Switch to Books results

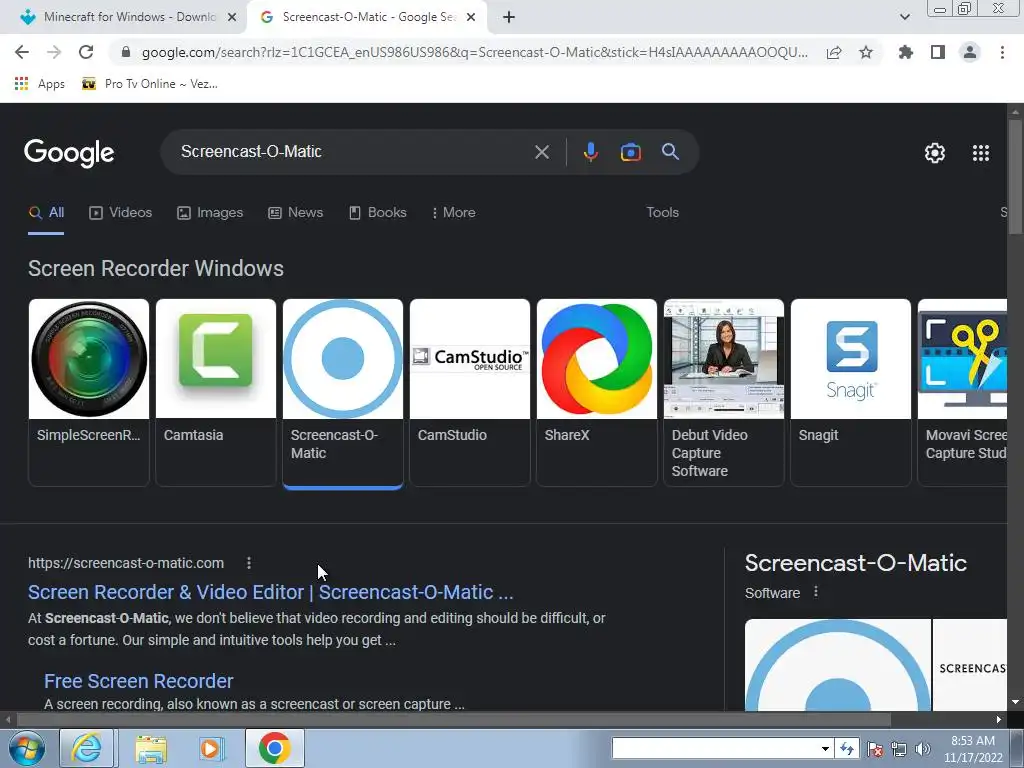point(377,213)
